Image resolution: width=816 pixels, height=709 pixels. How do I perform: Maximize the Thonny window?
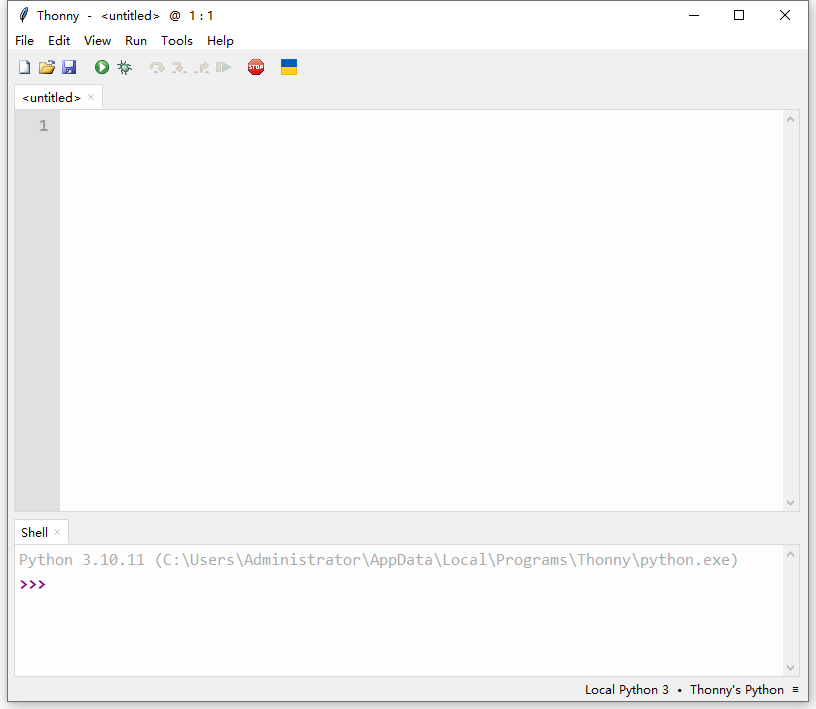point(739,15)
